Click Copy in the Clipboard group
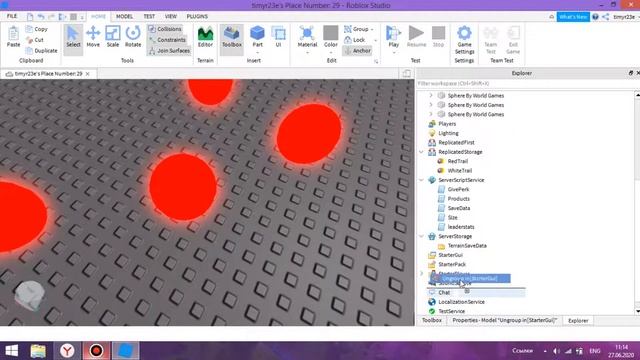The image size is (640, 360). pos(37,29)
